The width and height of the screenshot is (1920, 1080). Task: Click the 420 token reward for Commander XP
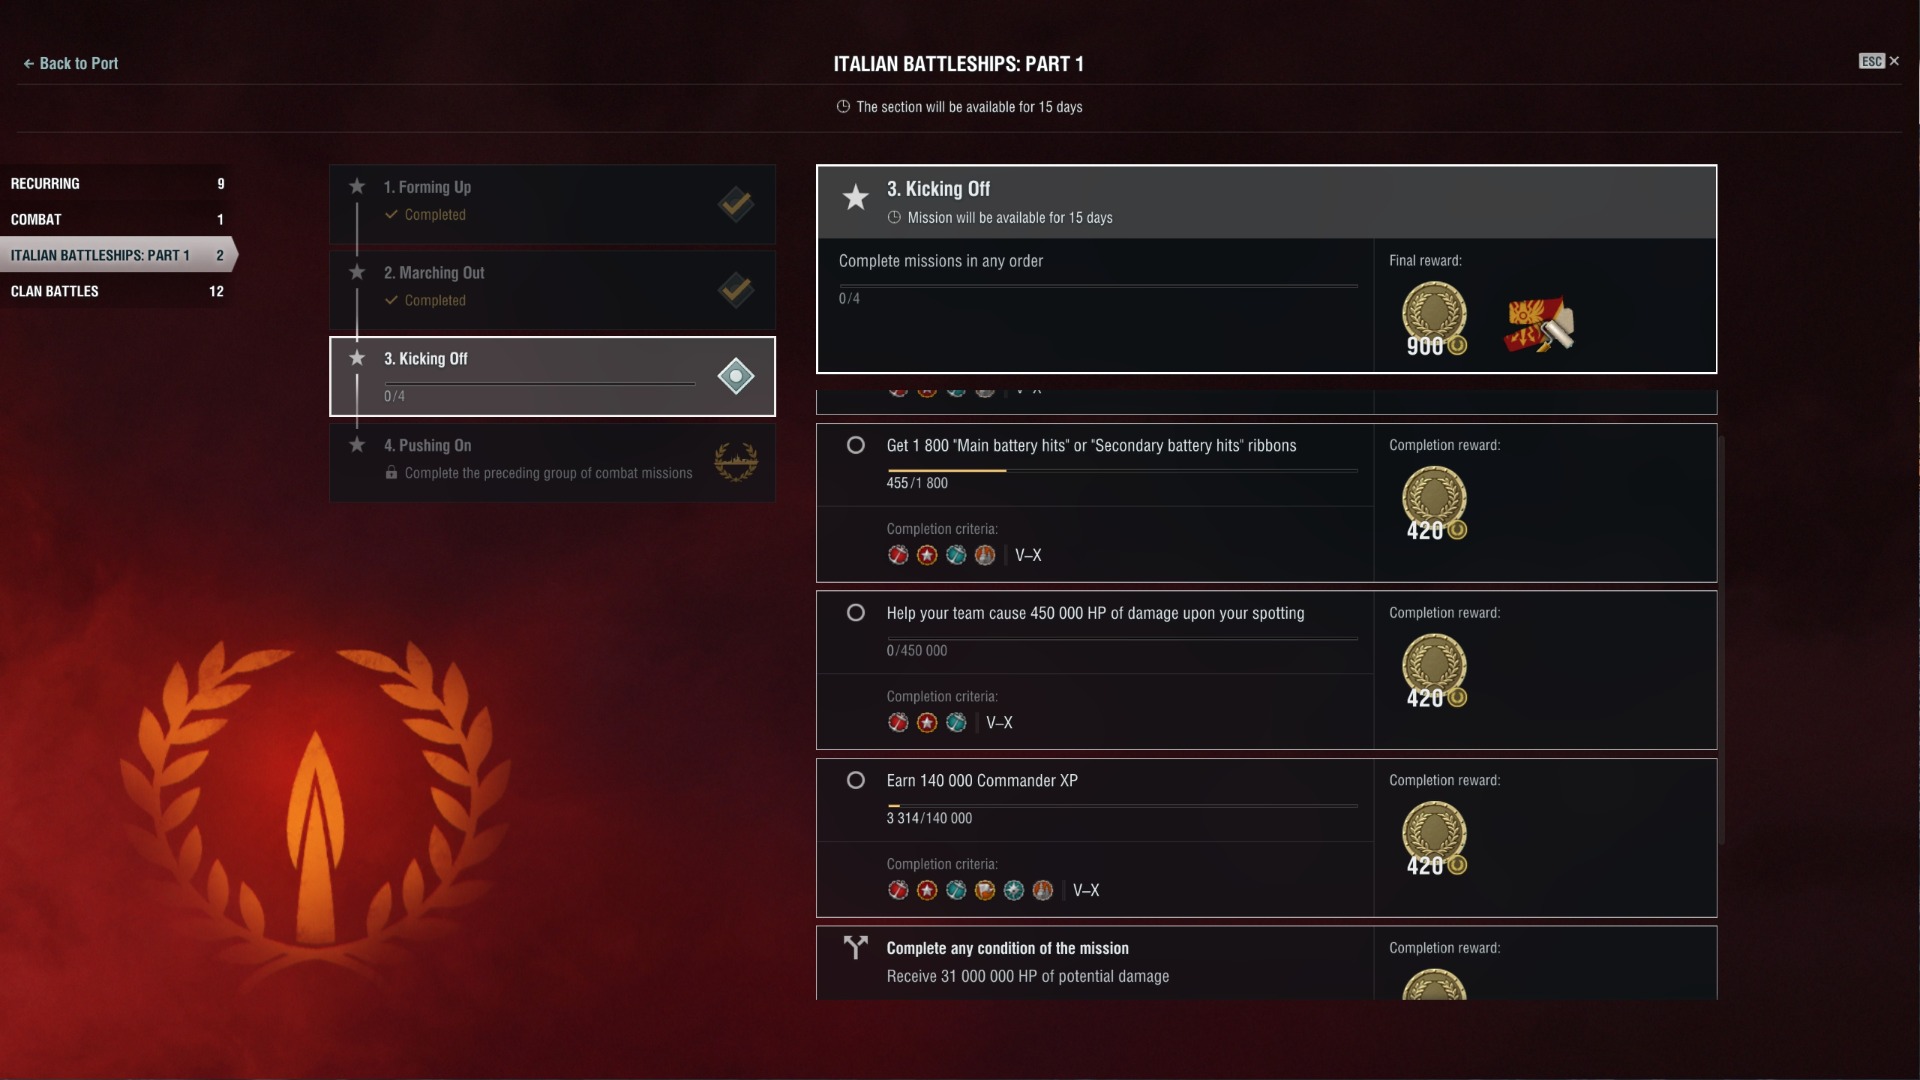pos(1434,839)
